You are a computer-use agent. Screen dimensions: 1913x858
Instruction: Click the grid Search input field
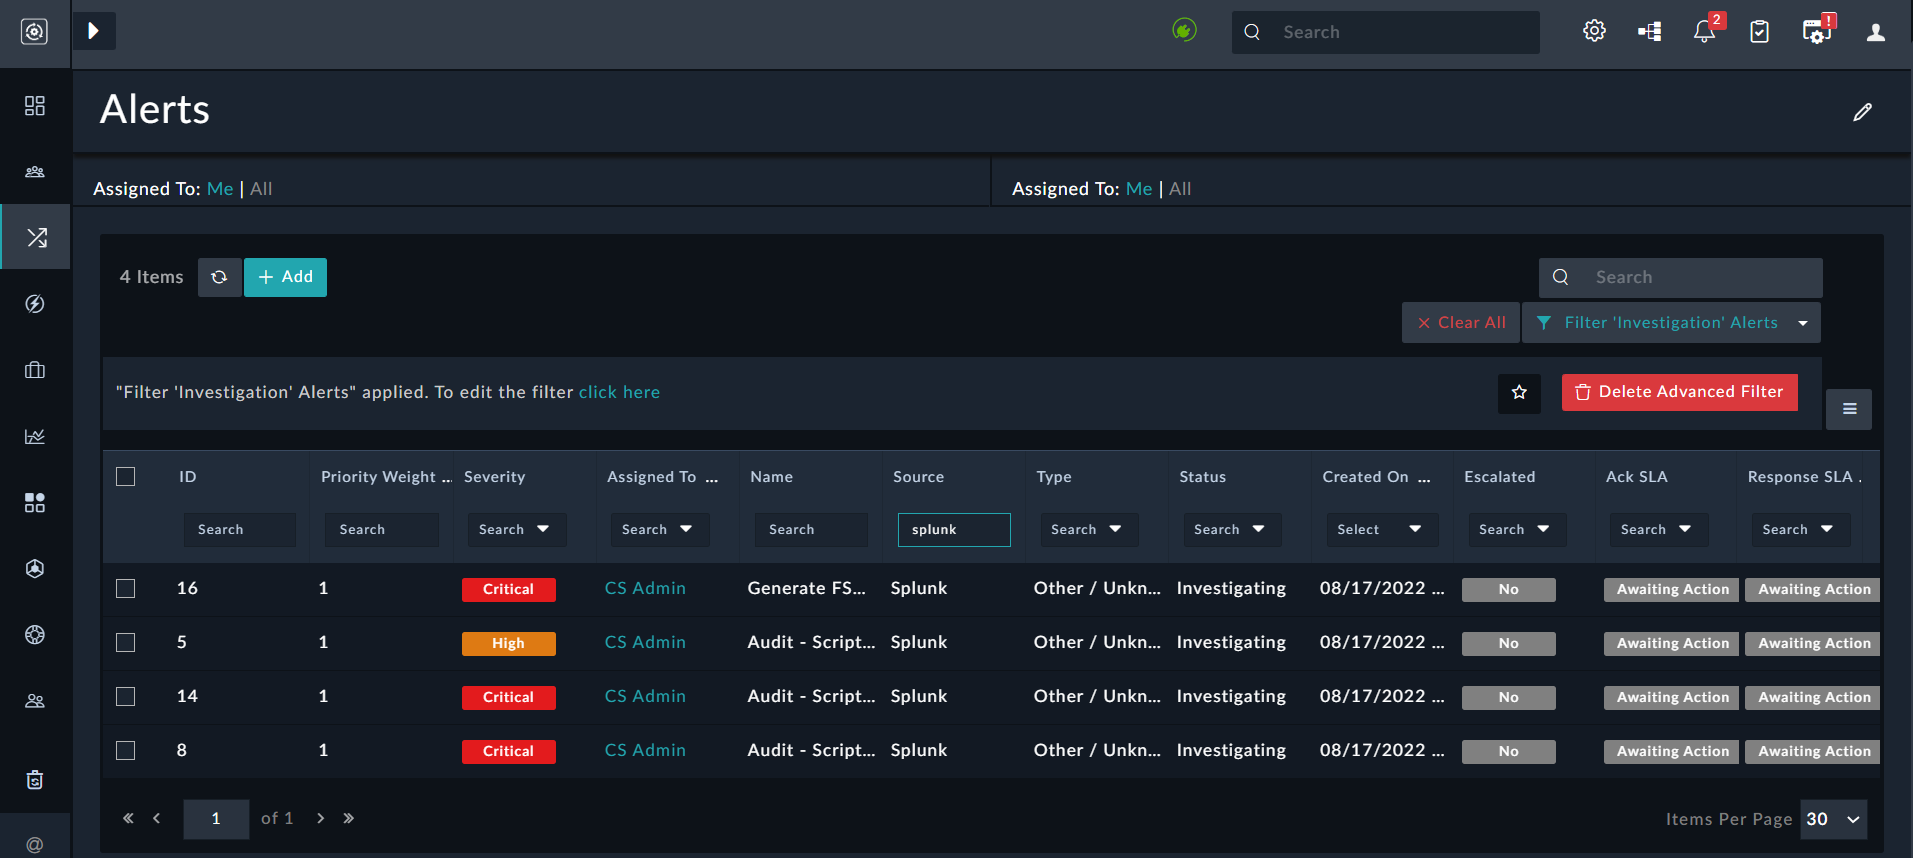(x=1680, y=277)
